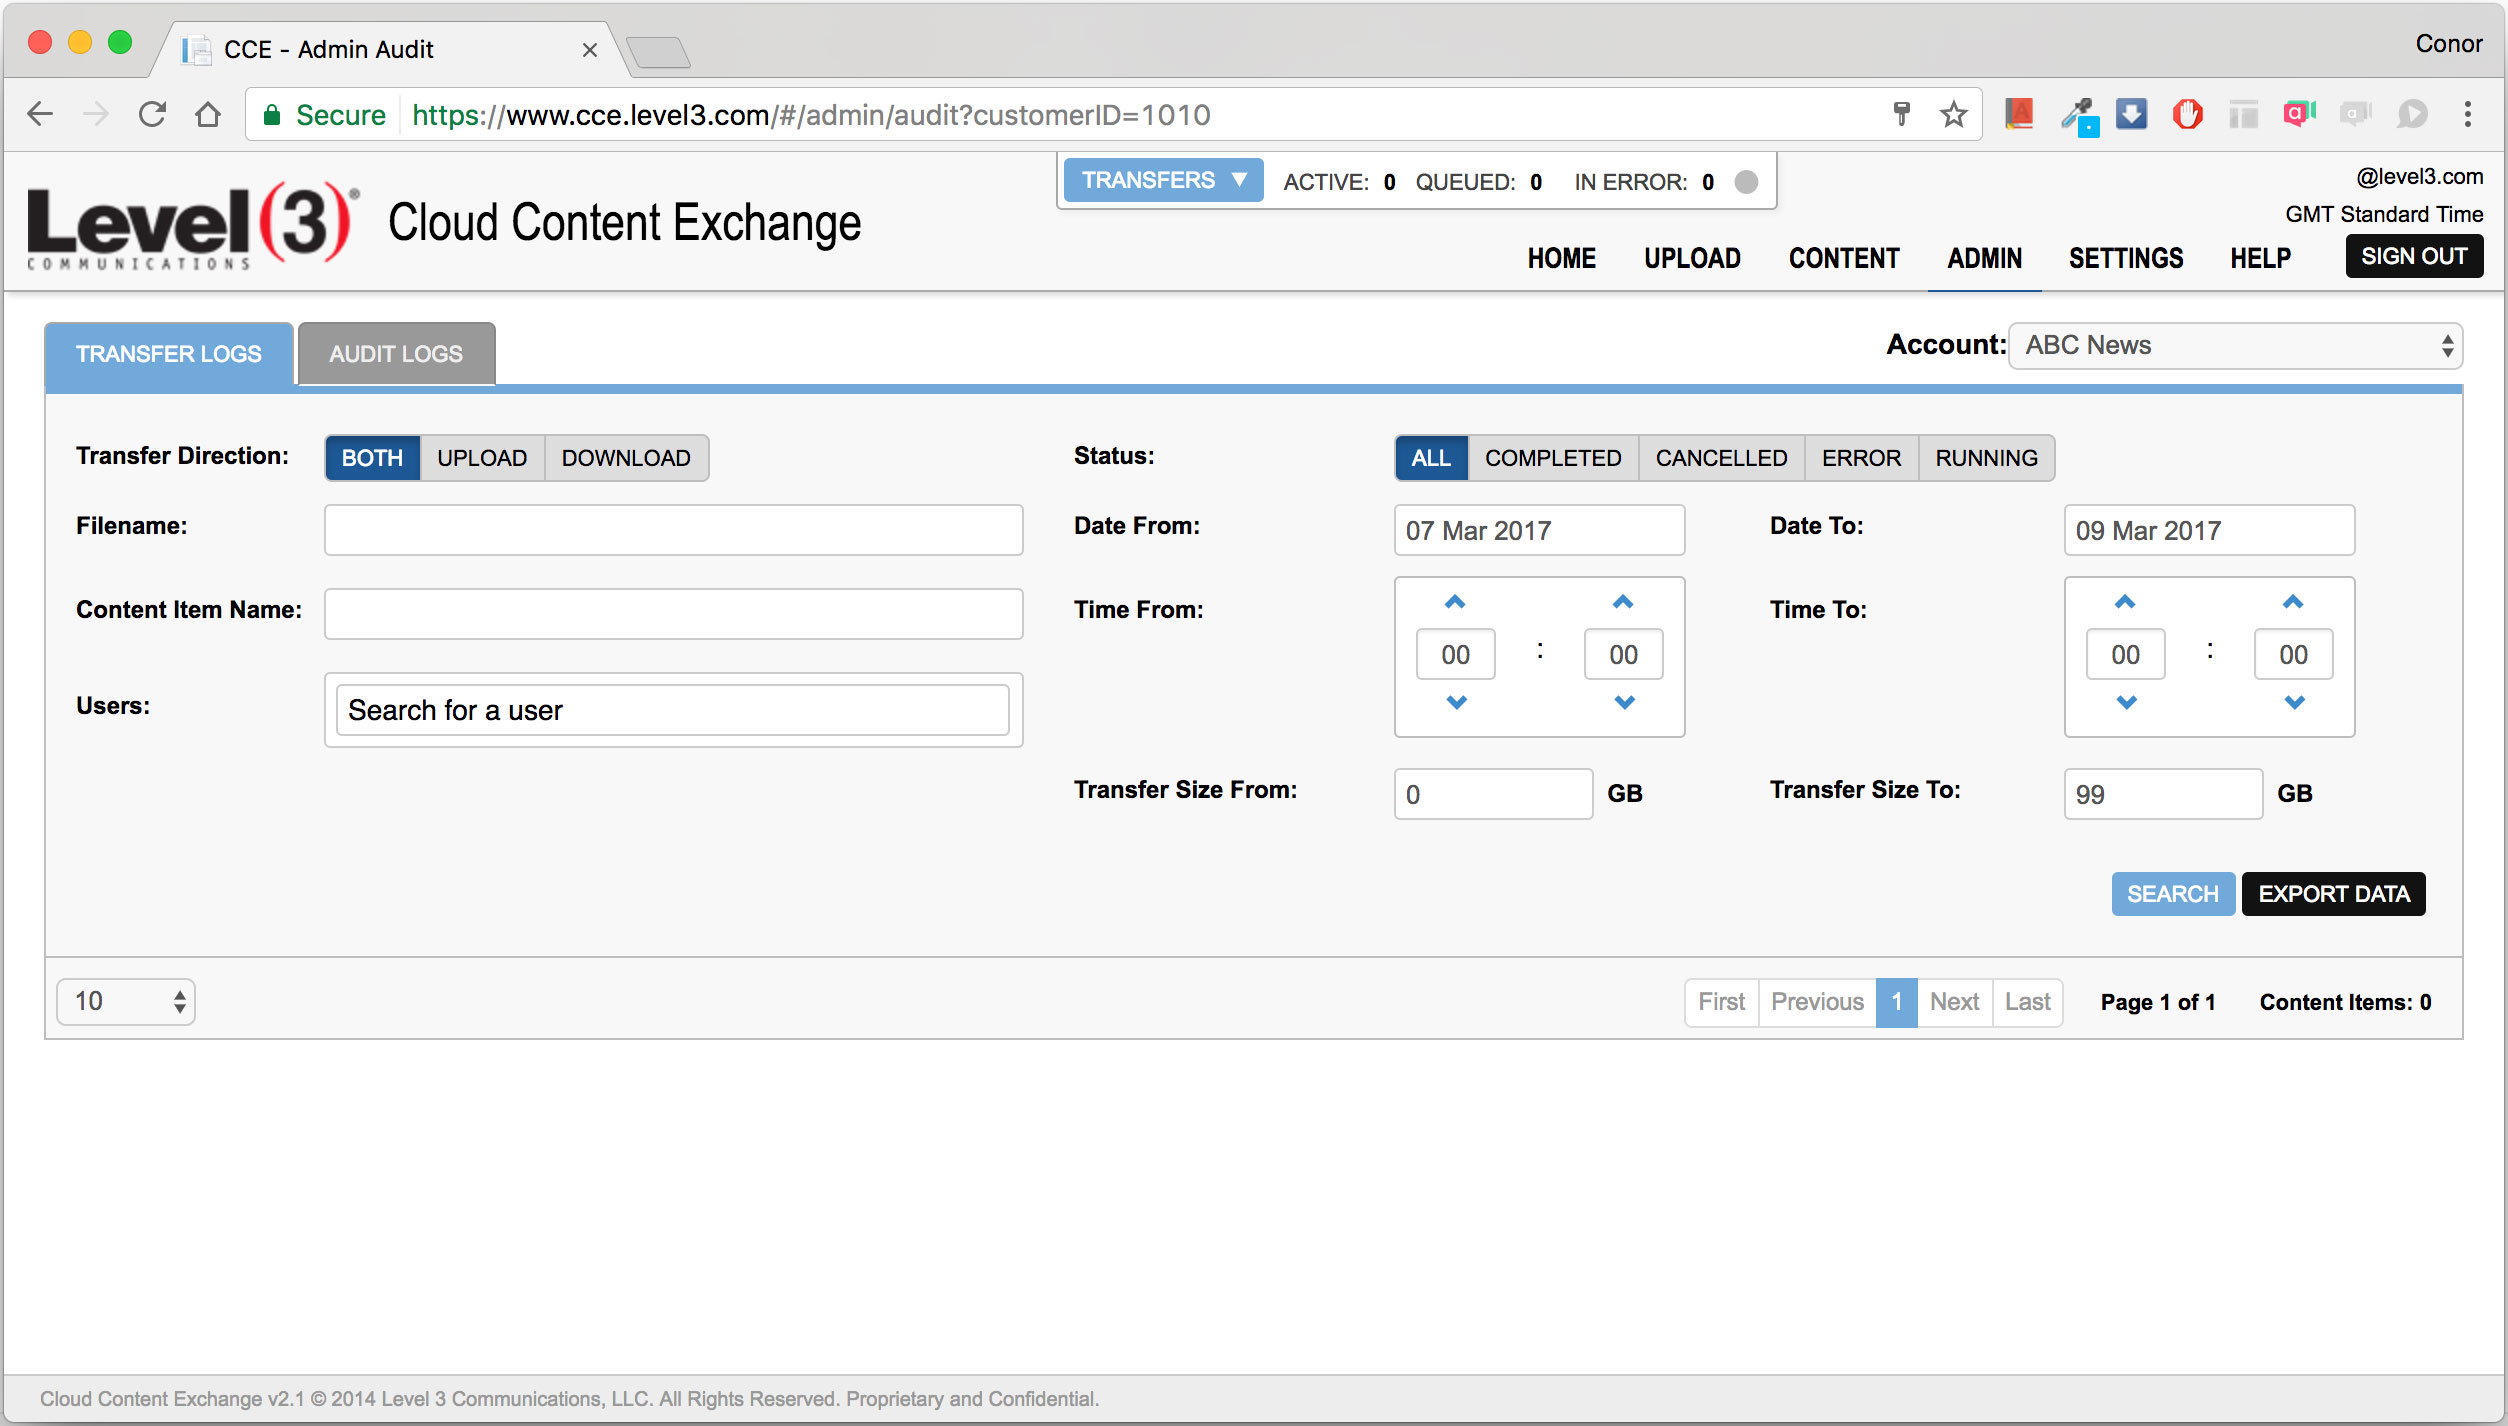Click the Search for a user field
This screenshot has height=1426, width=2508.
[x=672, y=710]
